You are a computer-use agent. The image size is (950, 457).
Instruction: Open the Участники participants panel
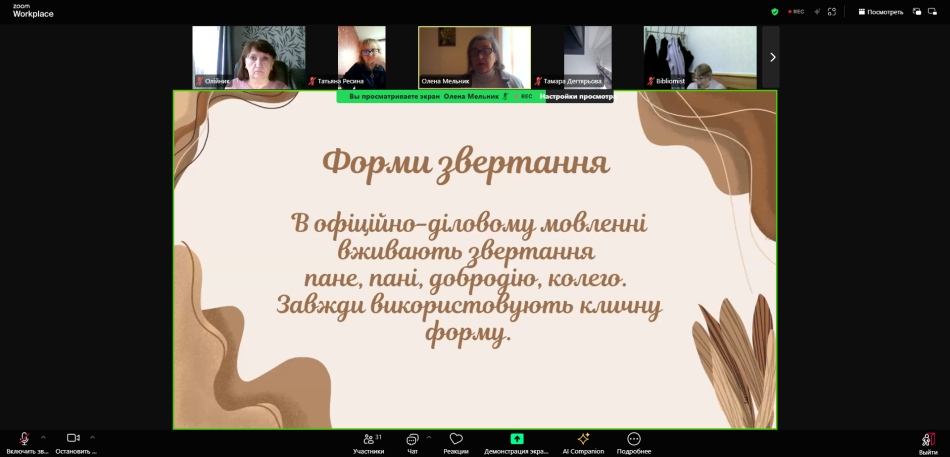pyautogui.click(x=368, y=442)
